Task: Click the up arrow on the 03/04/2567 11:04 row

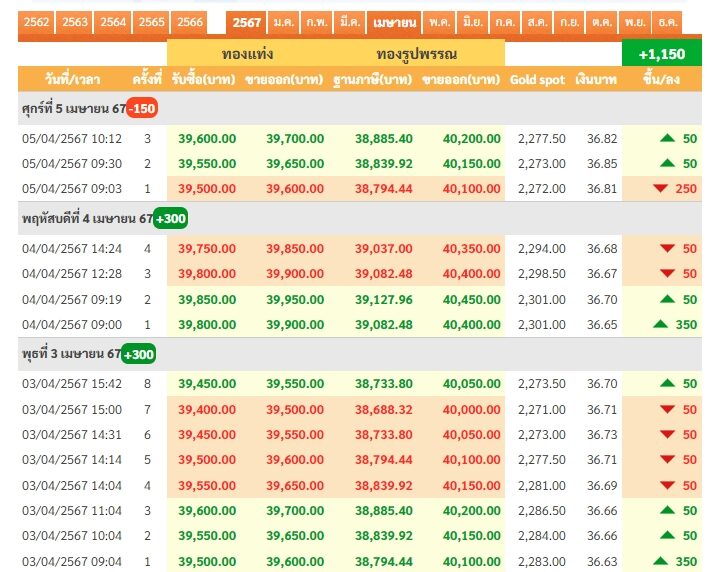Action: click(667, 509)
